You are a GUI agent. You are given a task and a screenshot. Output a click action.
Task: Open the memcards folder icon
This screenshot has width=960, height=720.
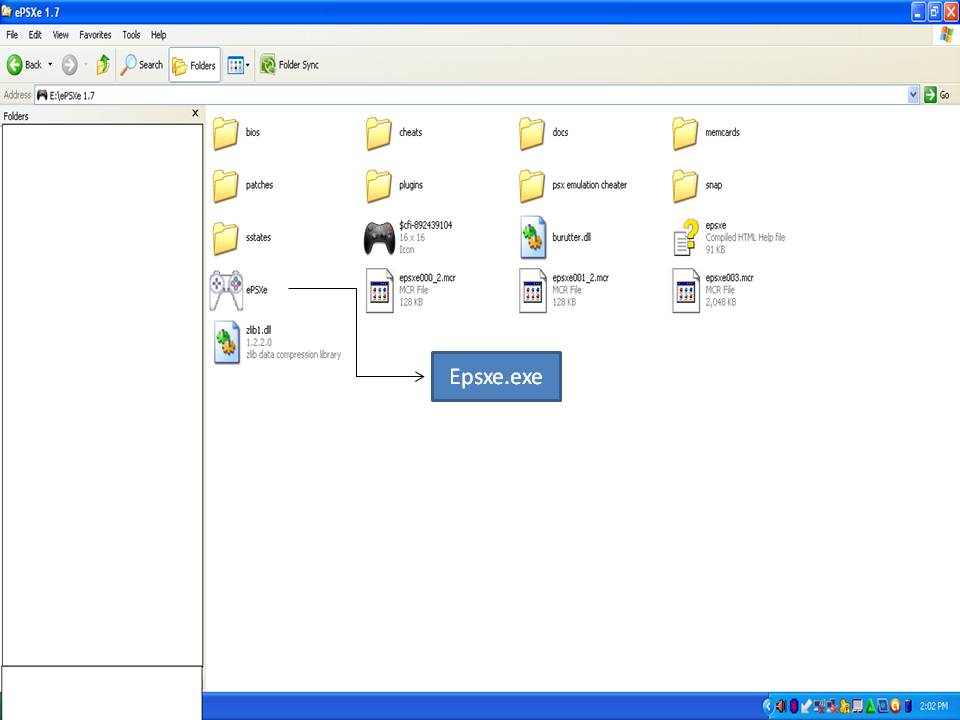pyautogui.click(x=684, y=133)
